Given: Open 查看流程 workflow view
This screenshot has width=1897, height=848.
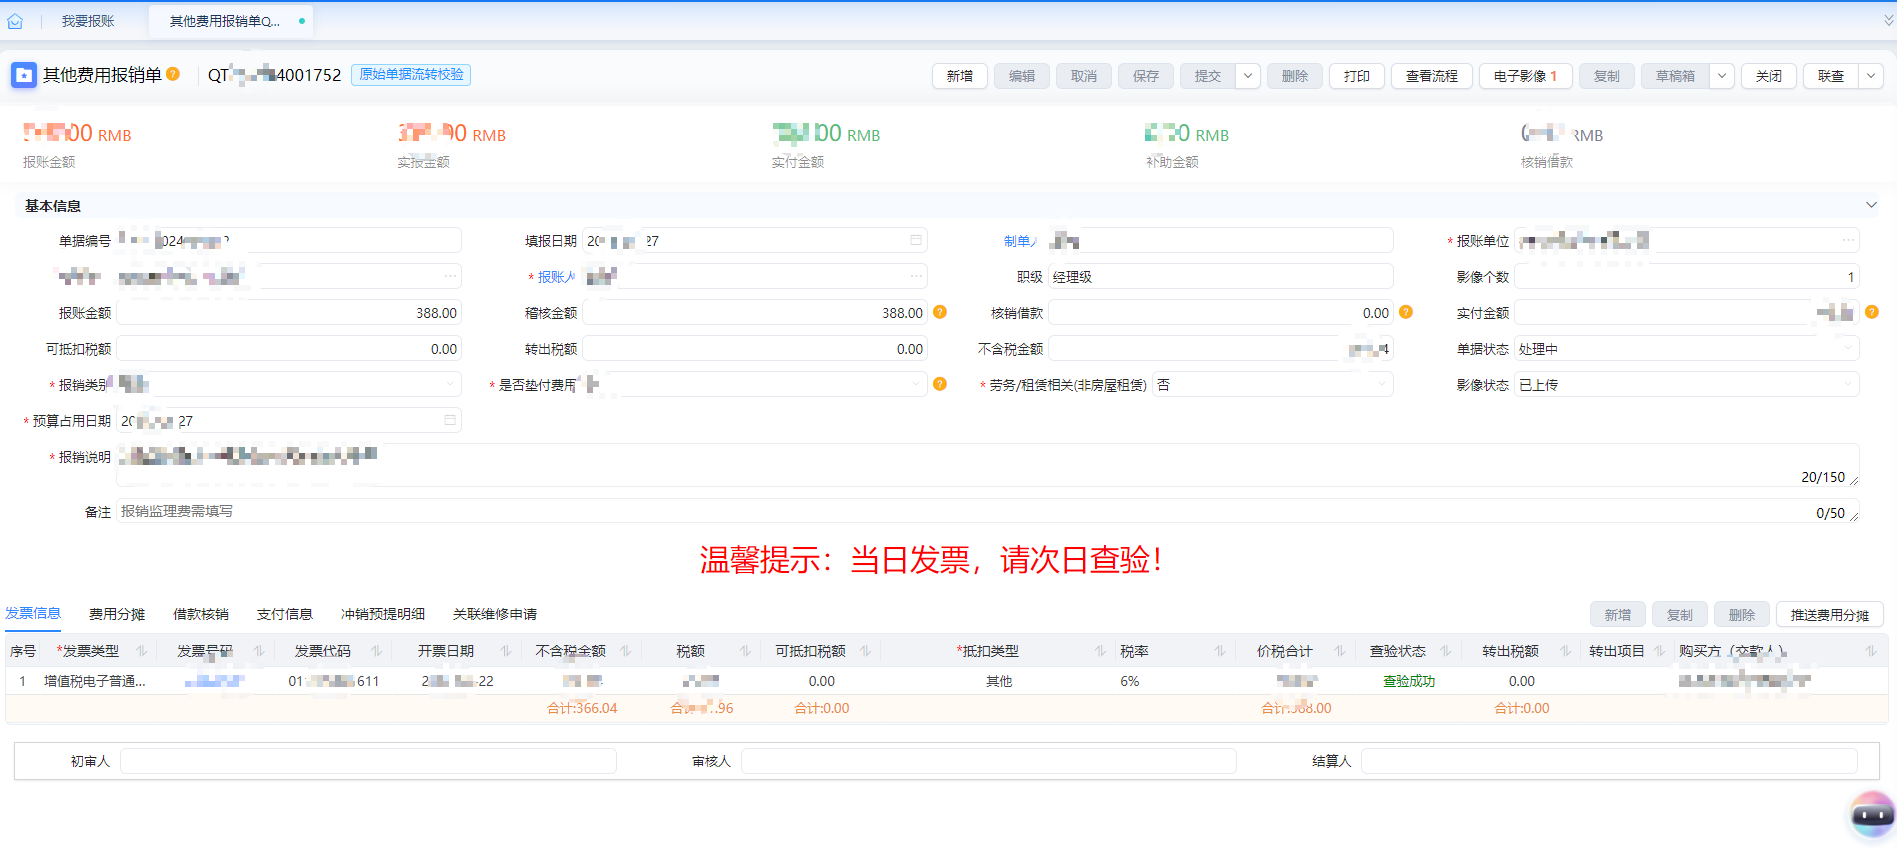Looking at the screenshot, I should tap(1432, 76).
